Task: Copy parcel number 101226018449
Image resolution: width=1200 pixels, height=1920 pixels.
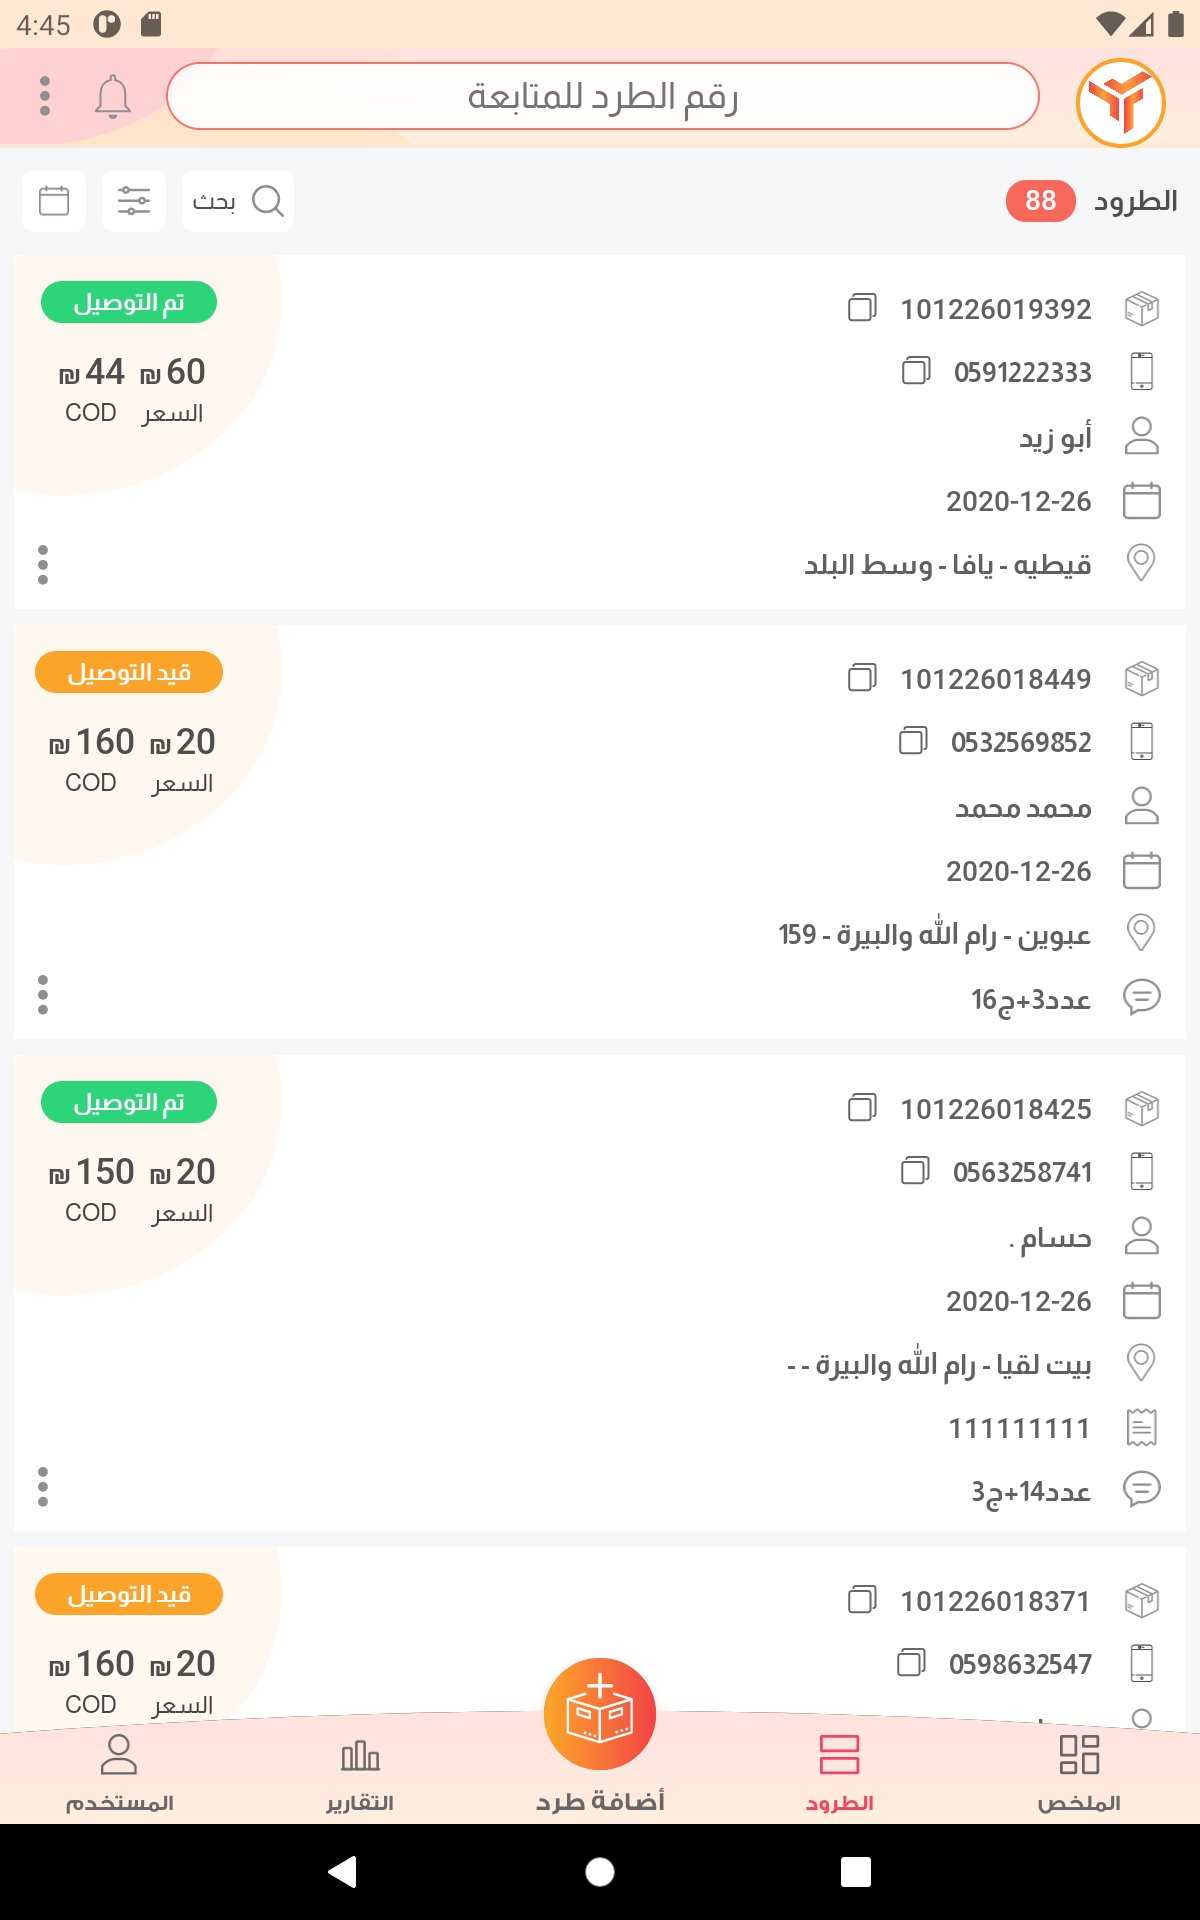Action: (862, 678)
